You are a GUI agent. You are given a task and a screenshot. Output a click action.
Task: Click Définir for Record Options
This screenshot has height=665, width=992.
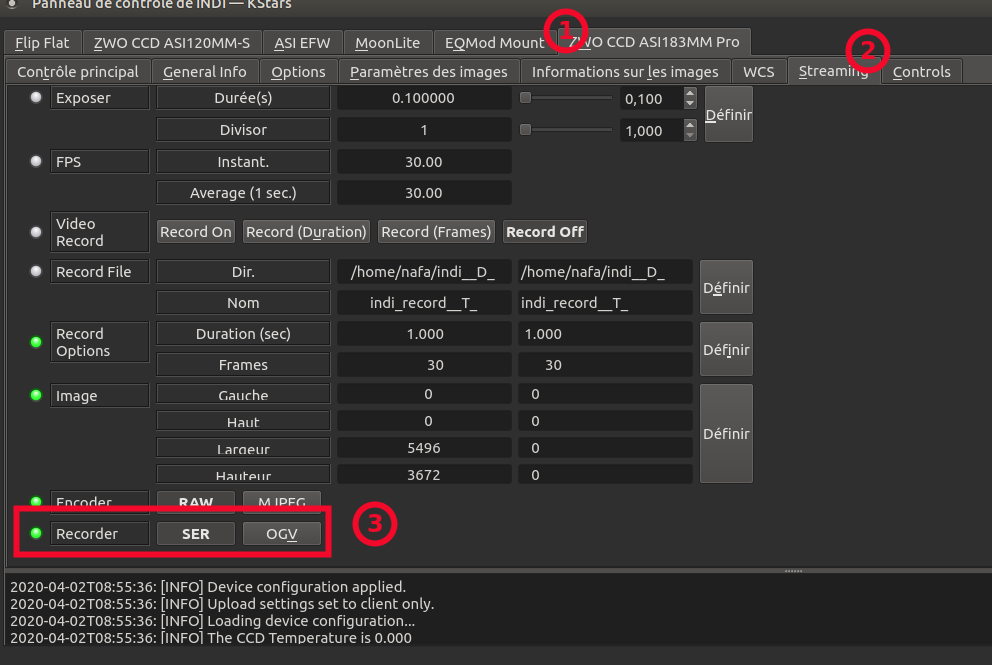[x=726, y=349]
